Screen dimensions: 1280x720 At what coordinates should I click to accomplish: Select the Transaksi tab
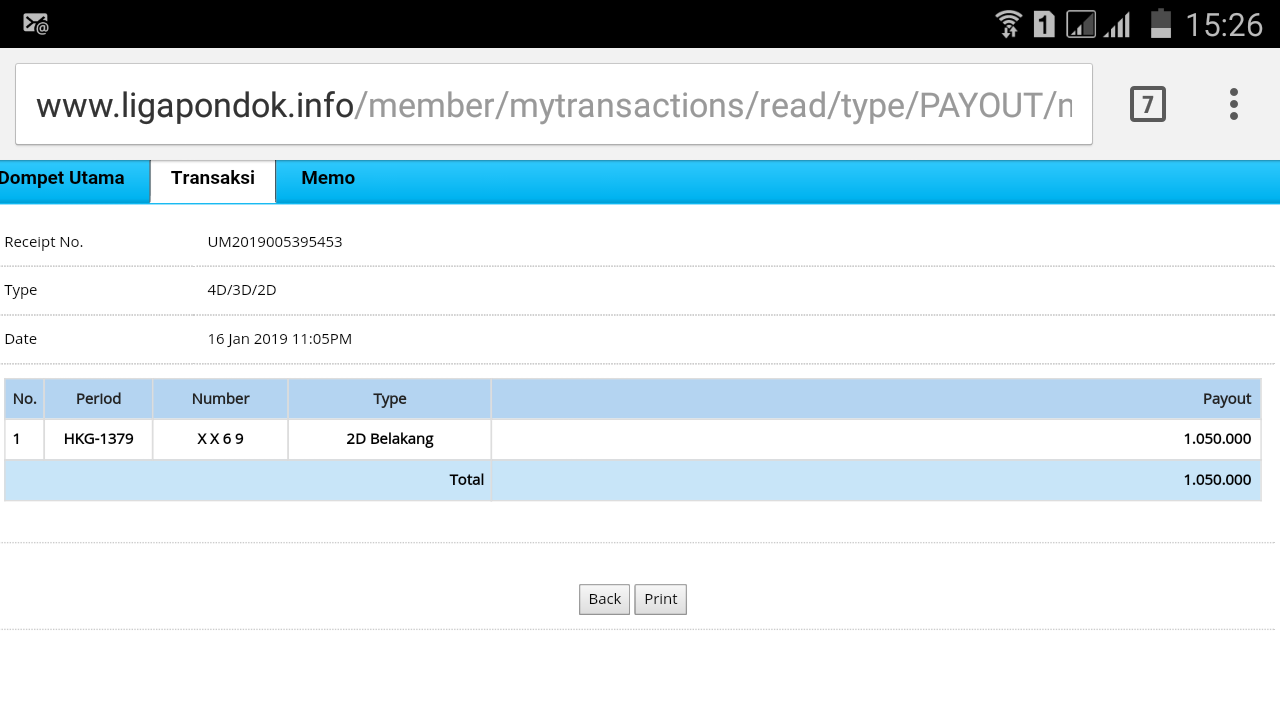(212, 179)
